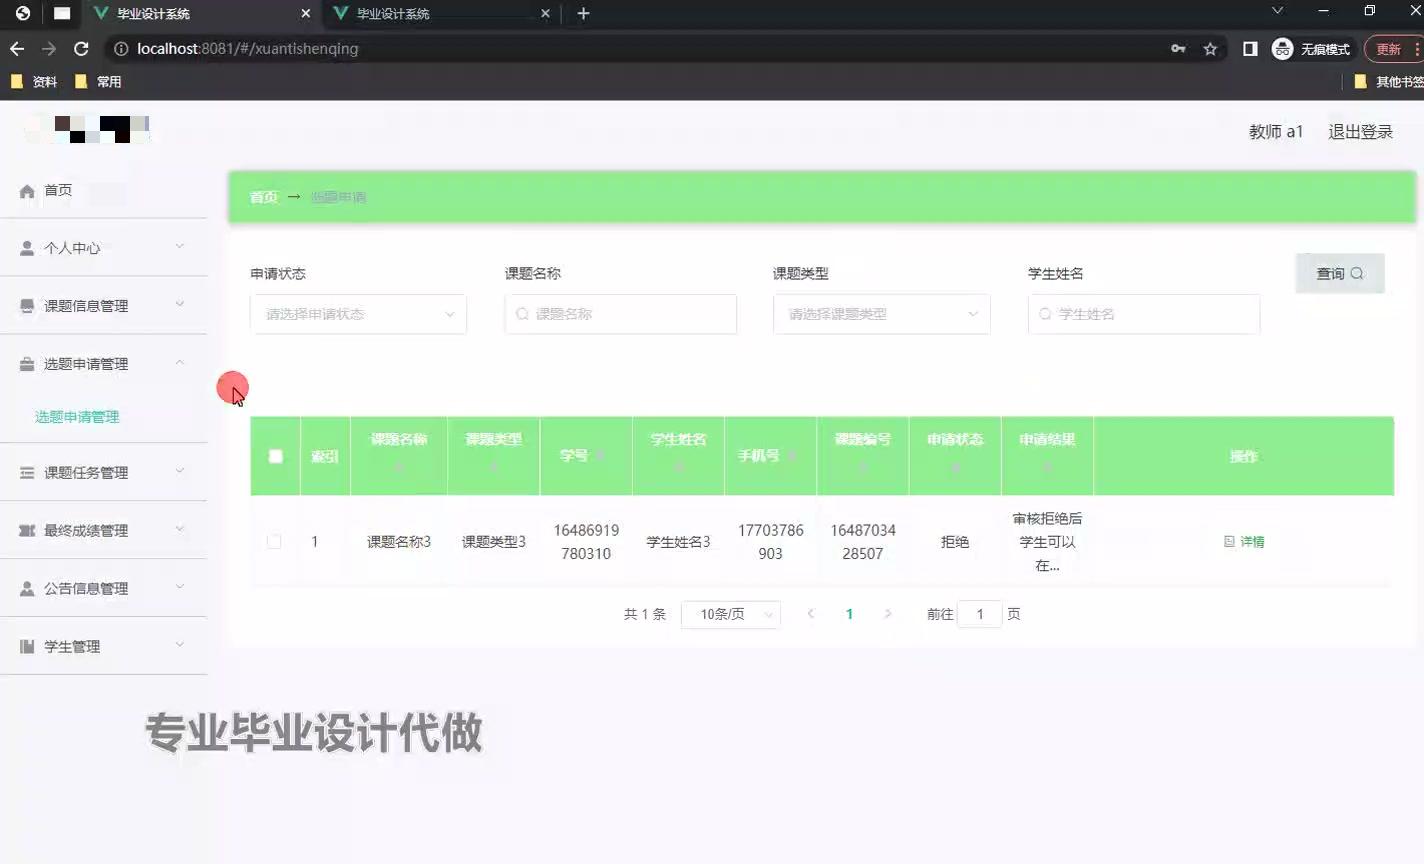Click the list icon beside 课题任务管理

click(27, 473)
